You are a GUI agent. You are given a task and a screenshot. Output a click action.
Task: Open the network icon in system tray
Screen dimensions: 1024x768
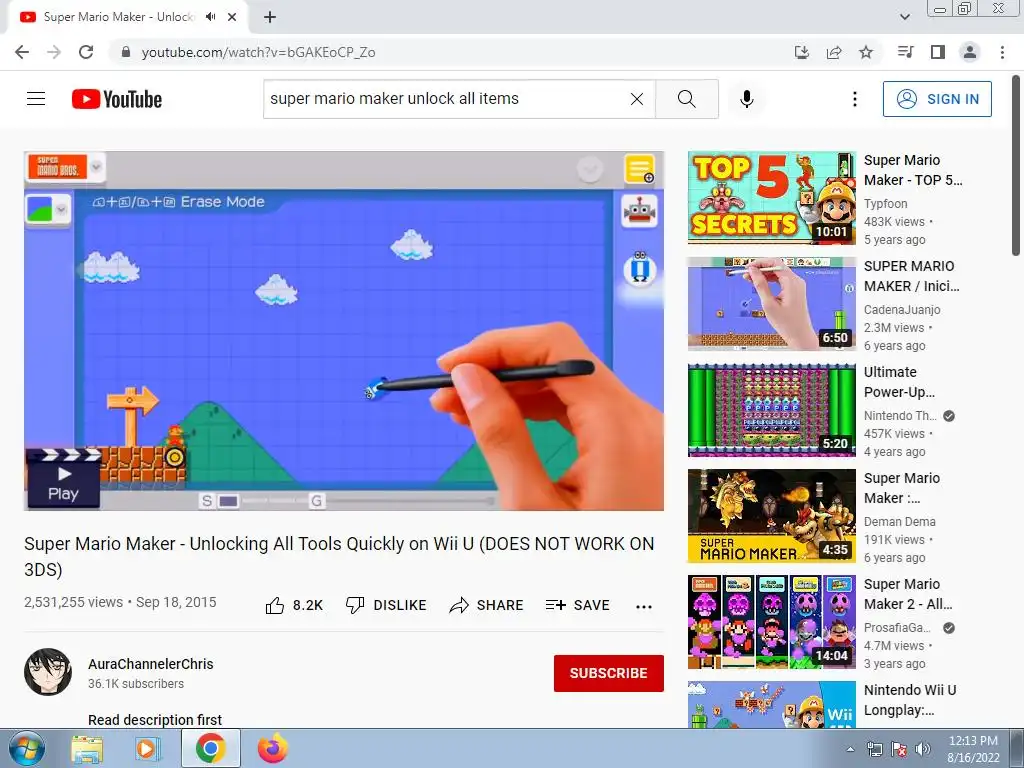pos(874,749)
